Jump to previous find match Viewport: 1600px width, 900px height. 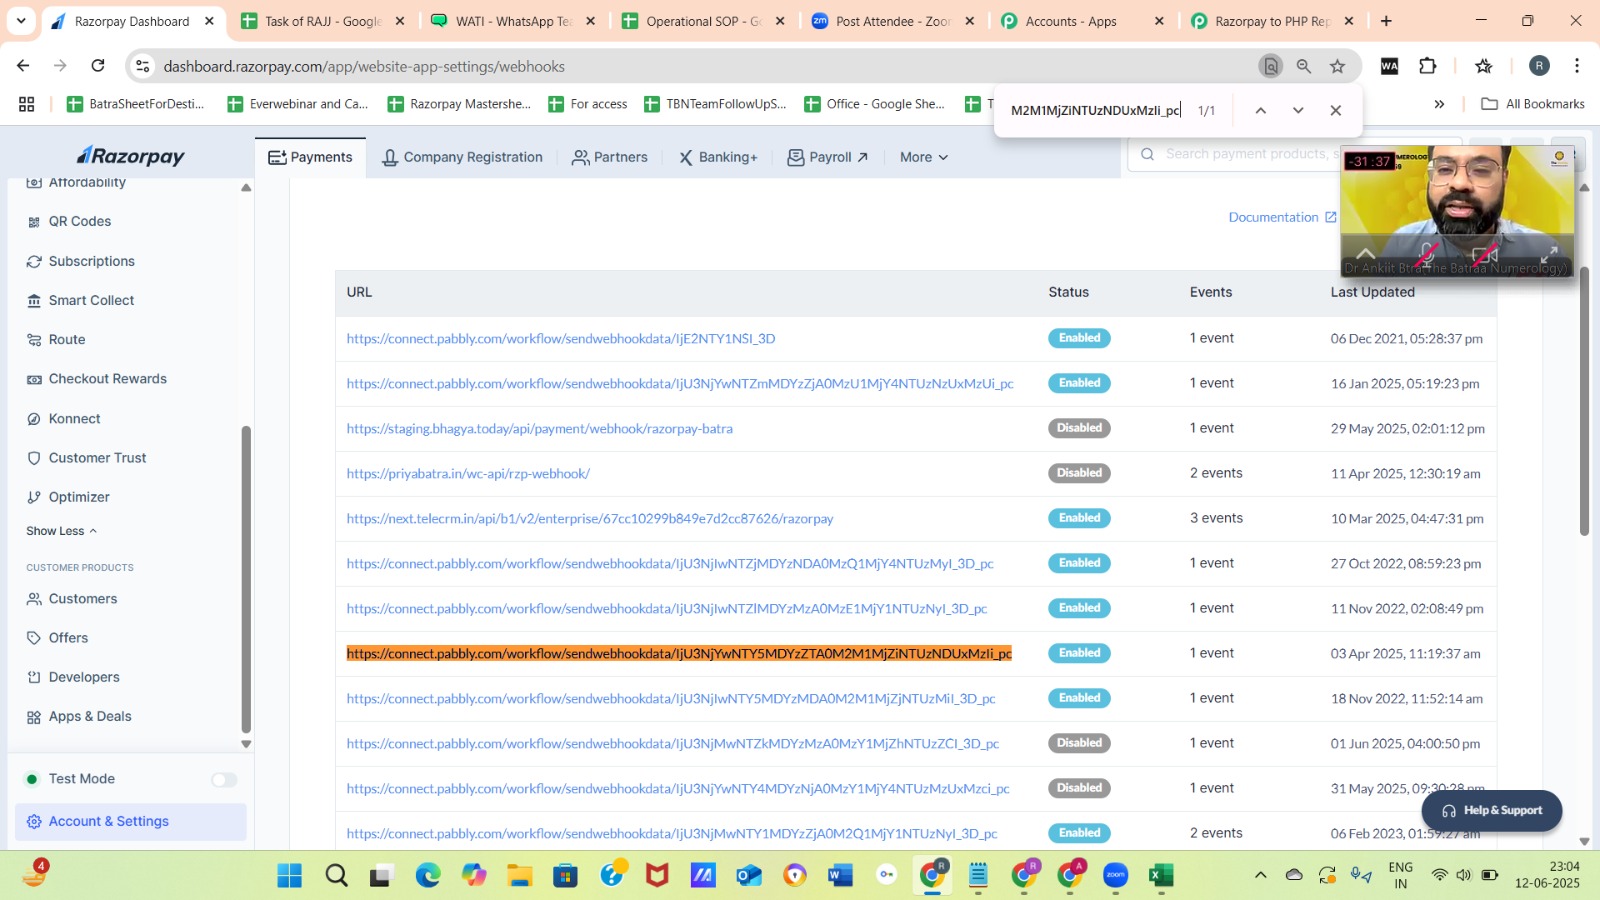[x=1261, y=110]
